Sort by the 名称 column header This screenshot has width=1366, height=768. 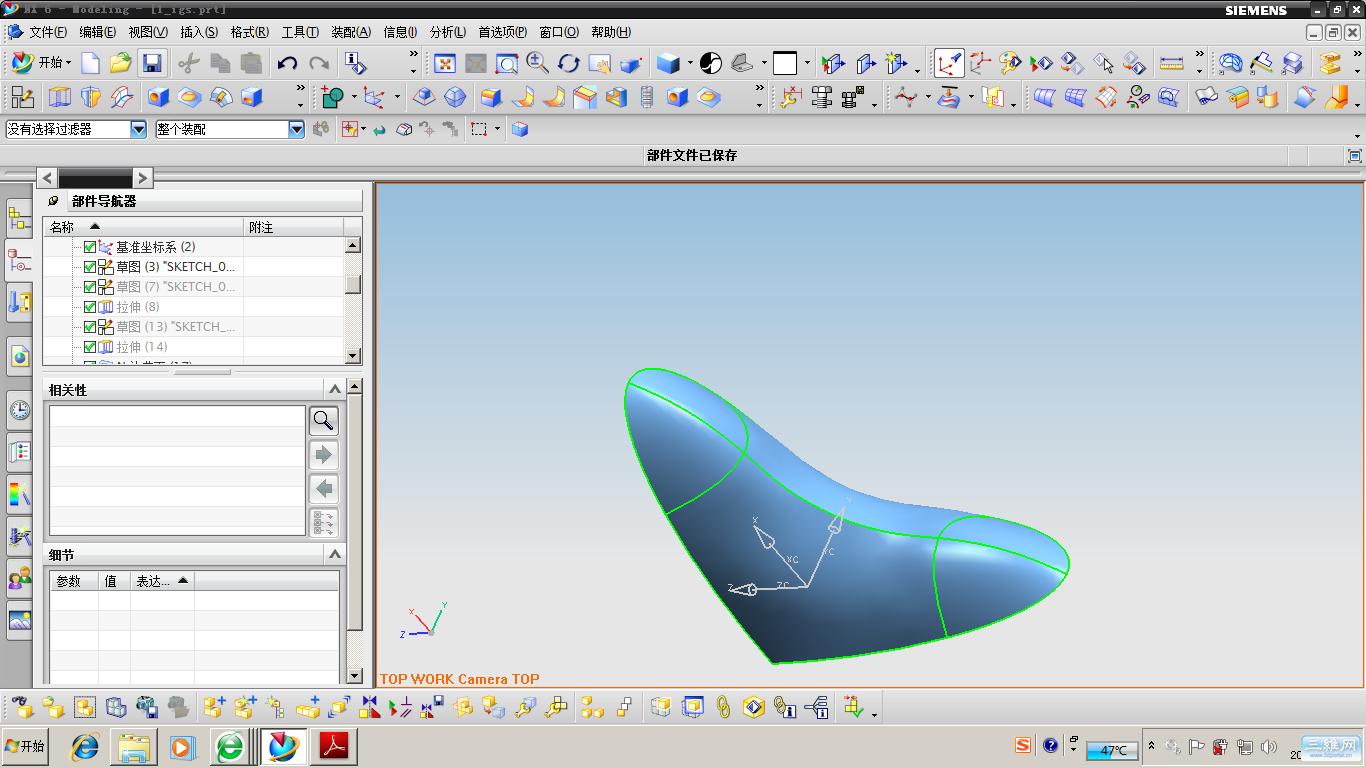(144, 227)
